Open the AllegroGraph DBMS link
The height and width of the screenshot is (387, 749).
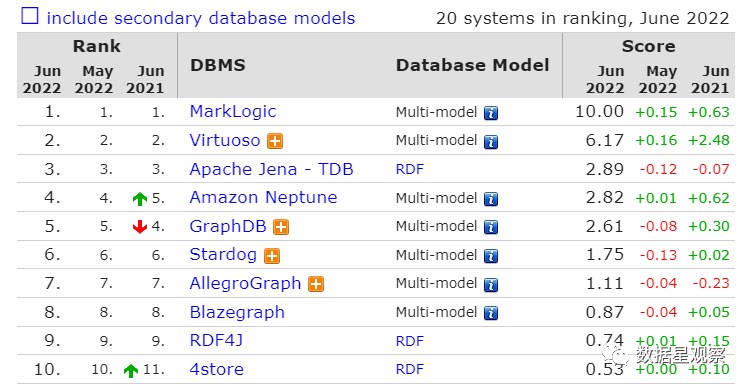click(245, 283)
